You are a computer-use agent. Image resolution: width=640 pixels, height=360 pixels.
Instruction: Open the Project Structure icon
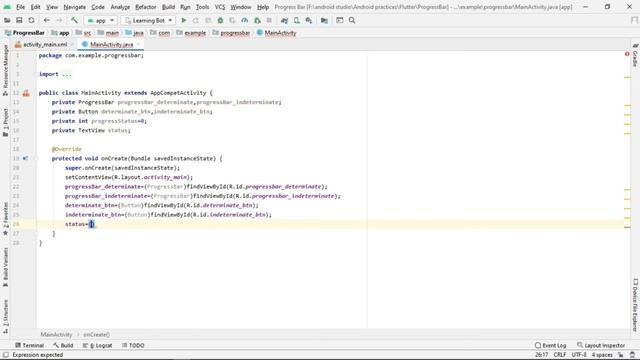324,20
